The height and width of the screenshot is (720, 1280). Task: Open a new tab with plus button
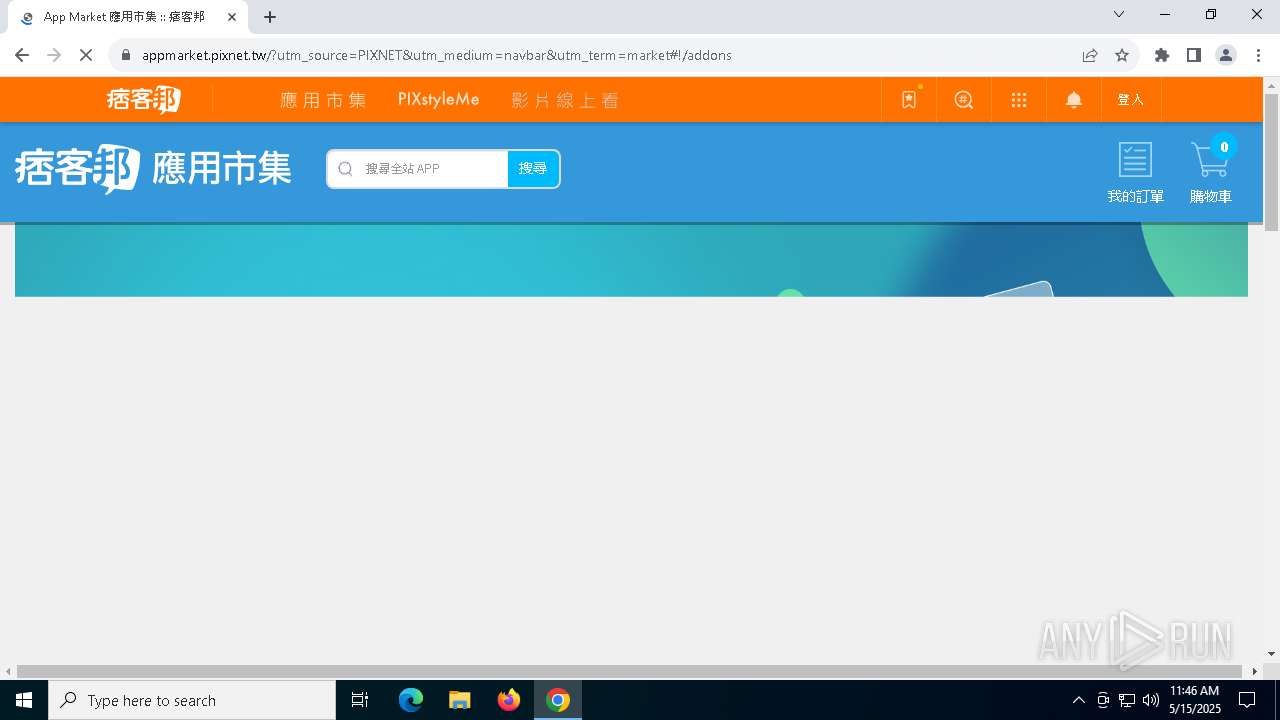tap(270, 17)
